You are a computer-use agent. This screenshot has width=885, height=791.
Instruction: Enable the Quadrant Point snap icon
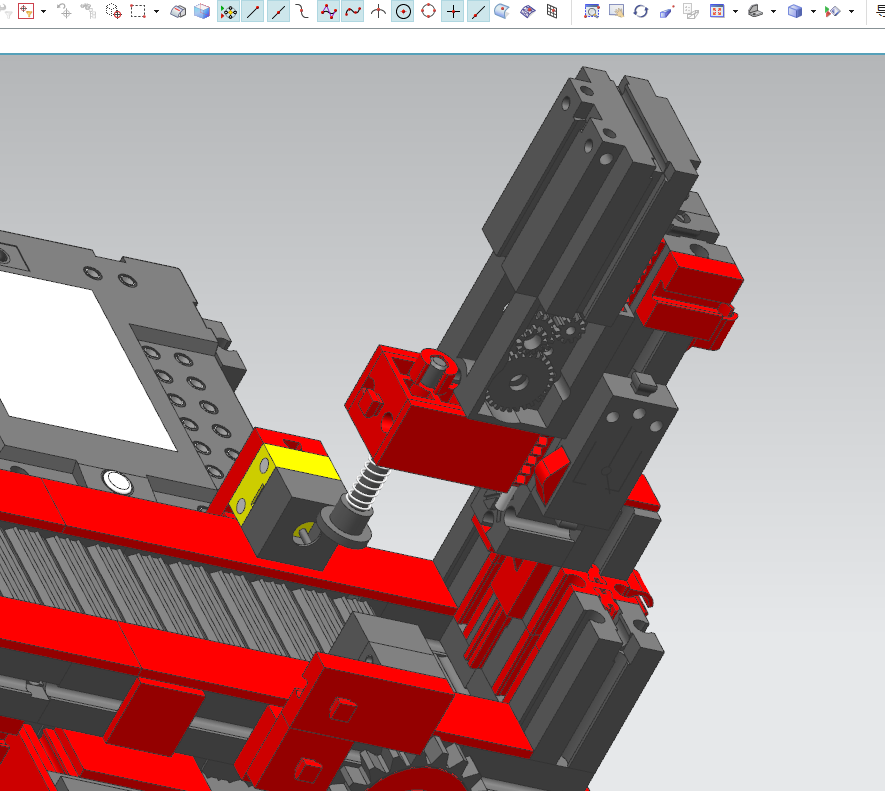(428, 11)
